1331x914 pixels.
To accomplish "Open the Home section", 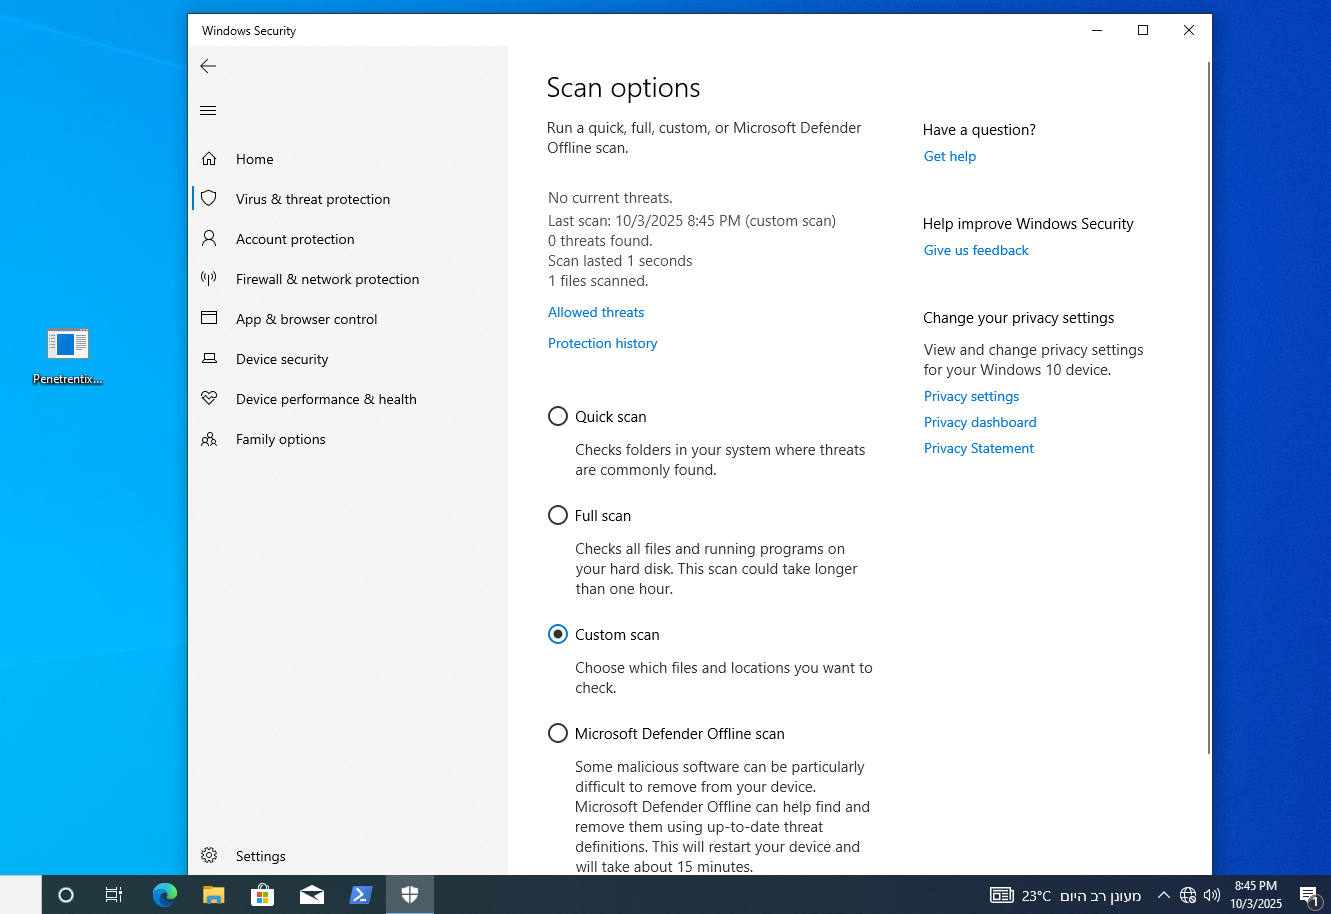I will tap(254, 159).
